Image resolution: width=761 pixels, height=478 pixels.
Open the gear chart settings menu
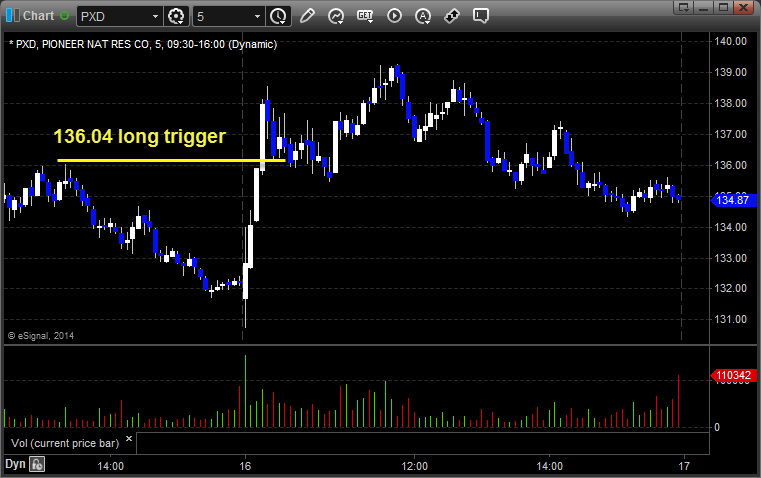(176, 16)
